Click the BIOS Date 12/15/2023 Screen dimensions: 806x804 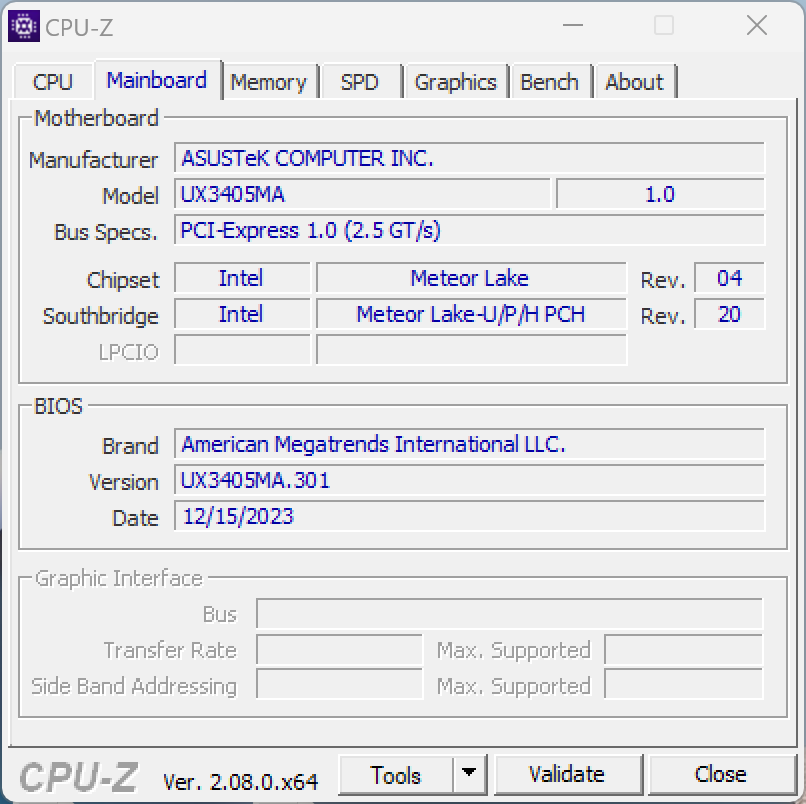click(469, 516)
